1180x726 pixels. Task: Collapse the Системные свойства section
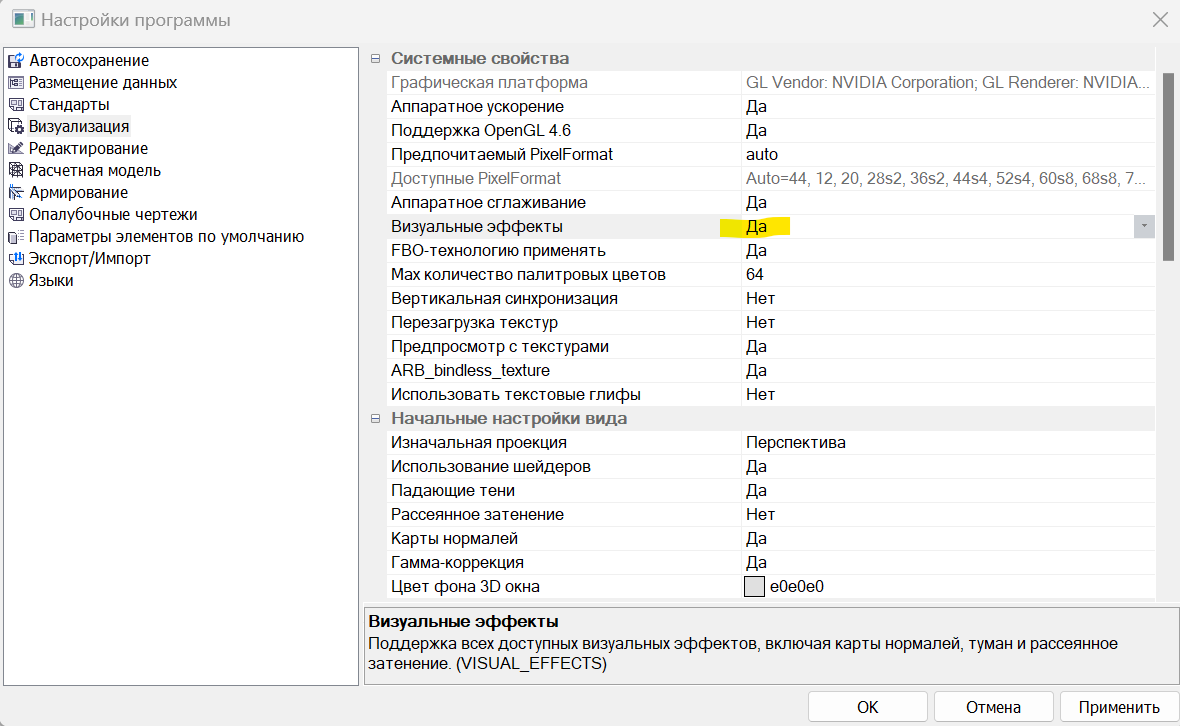pos(376,59)
